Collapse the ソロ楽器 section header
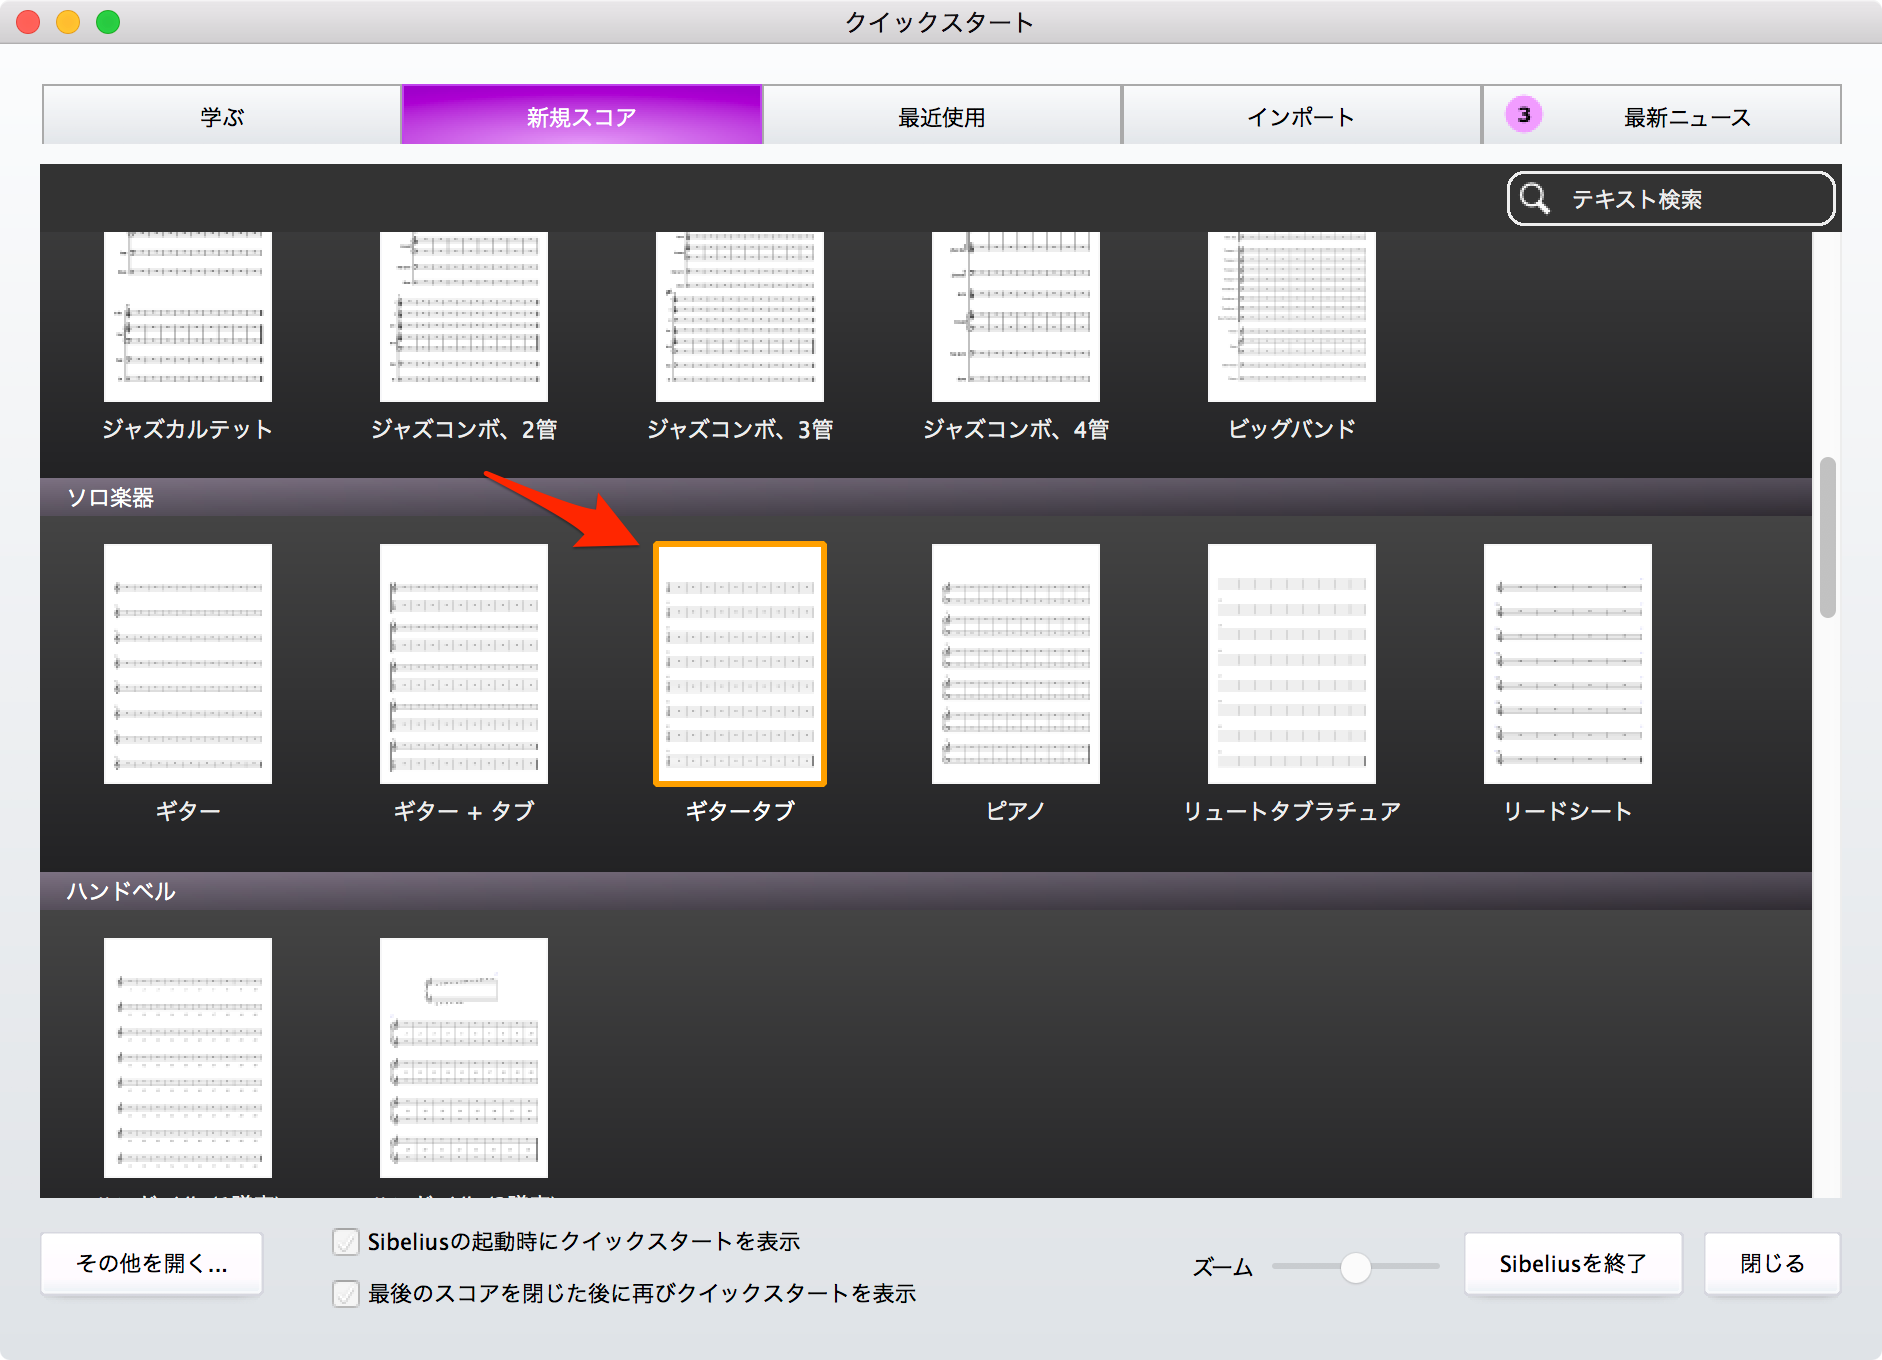 (x=926, y=497)
